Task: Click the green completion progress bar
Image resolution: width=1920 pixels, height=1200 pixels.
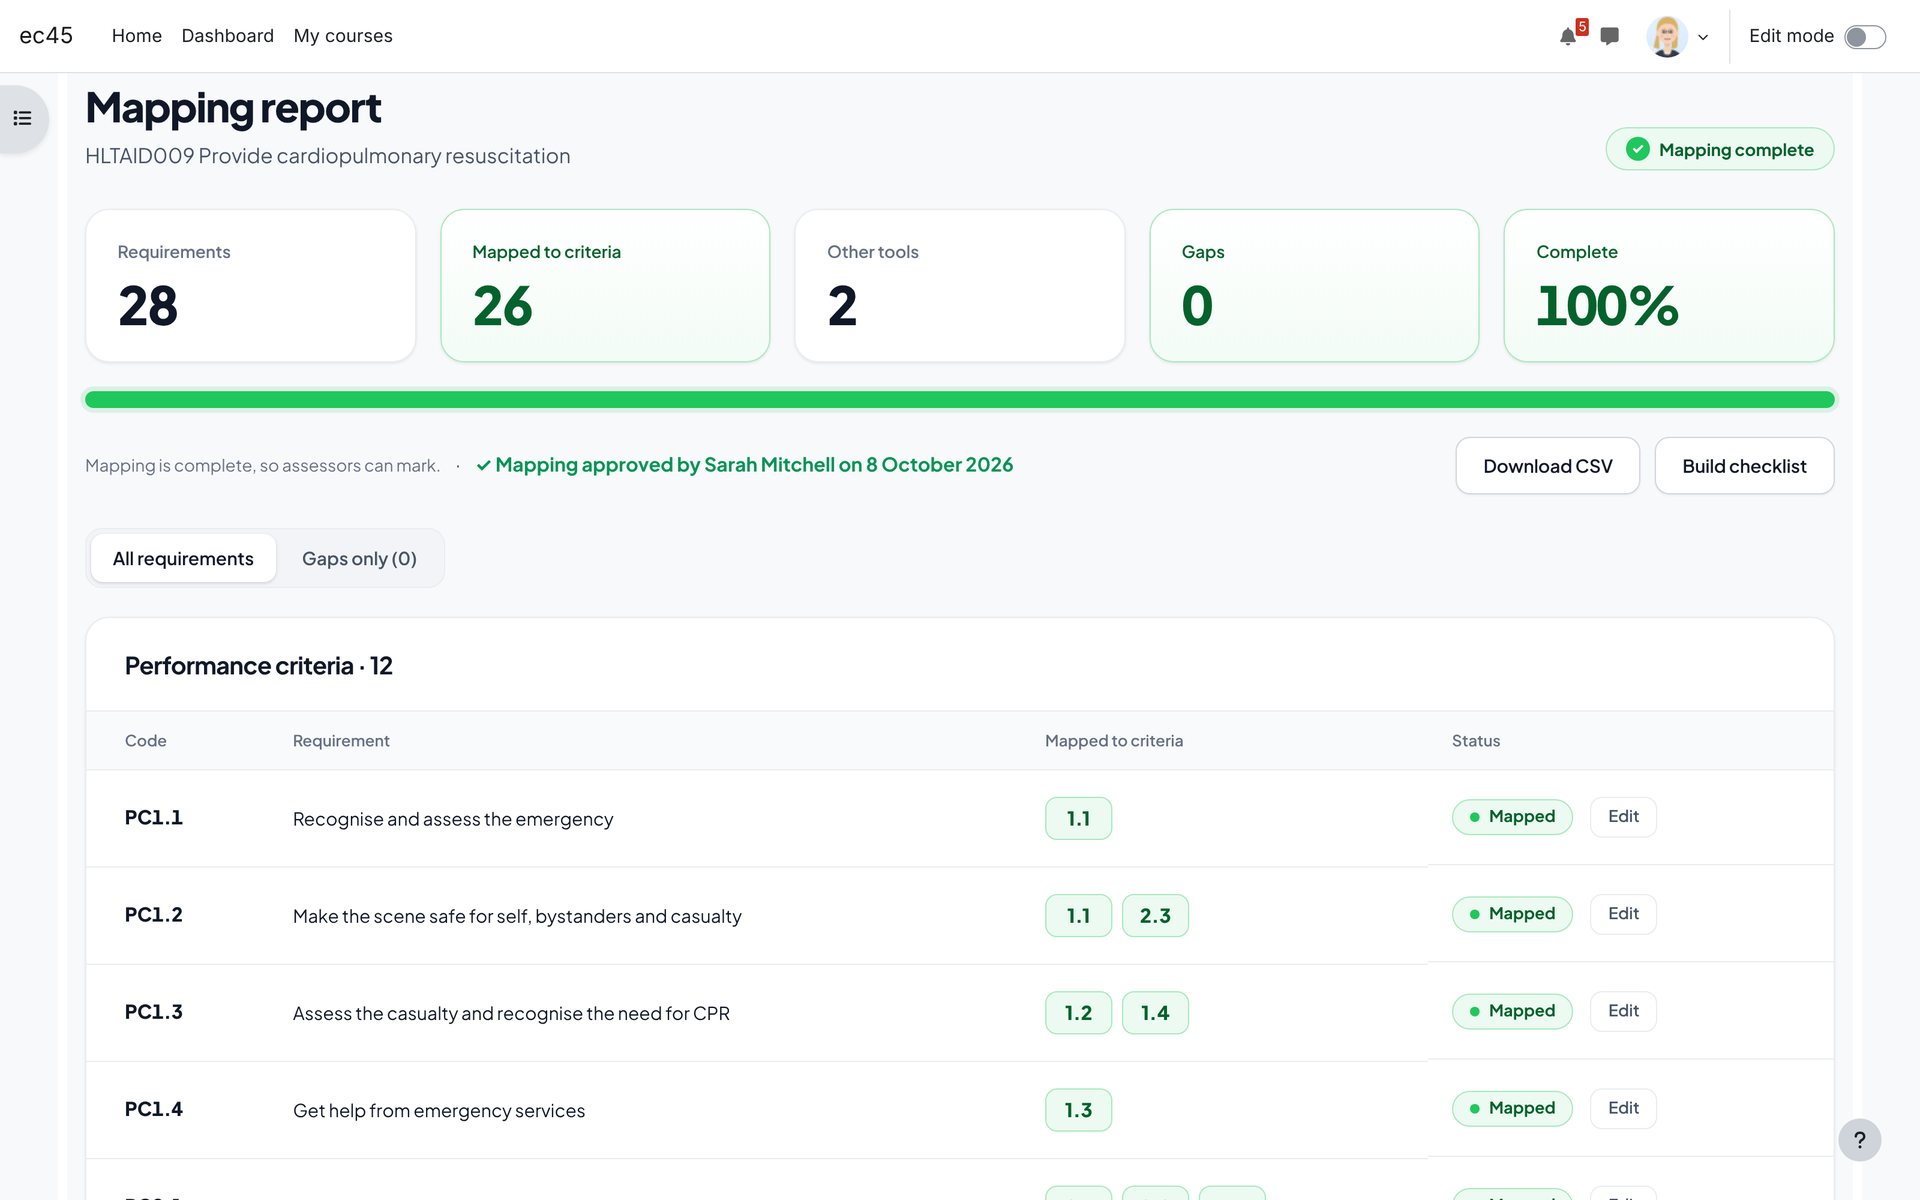Action: pos(959,400)
